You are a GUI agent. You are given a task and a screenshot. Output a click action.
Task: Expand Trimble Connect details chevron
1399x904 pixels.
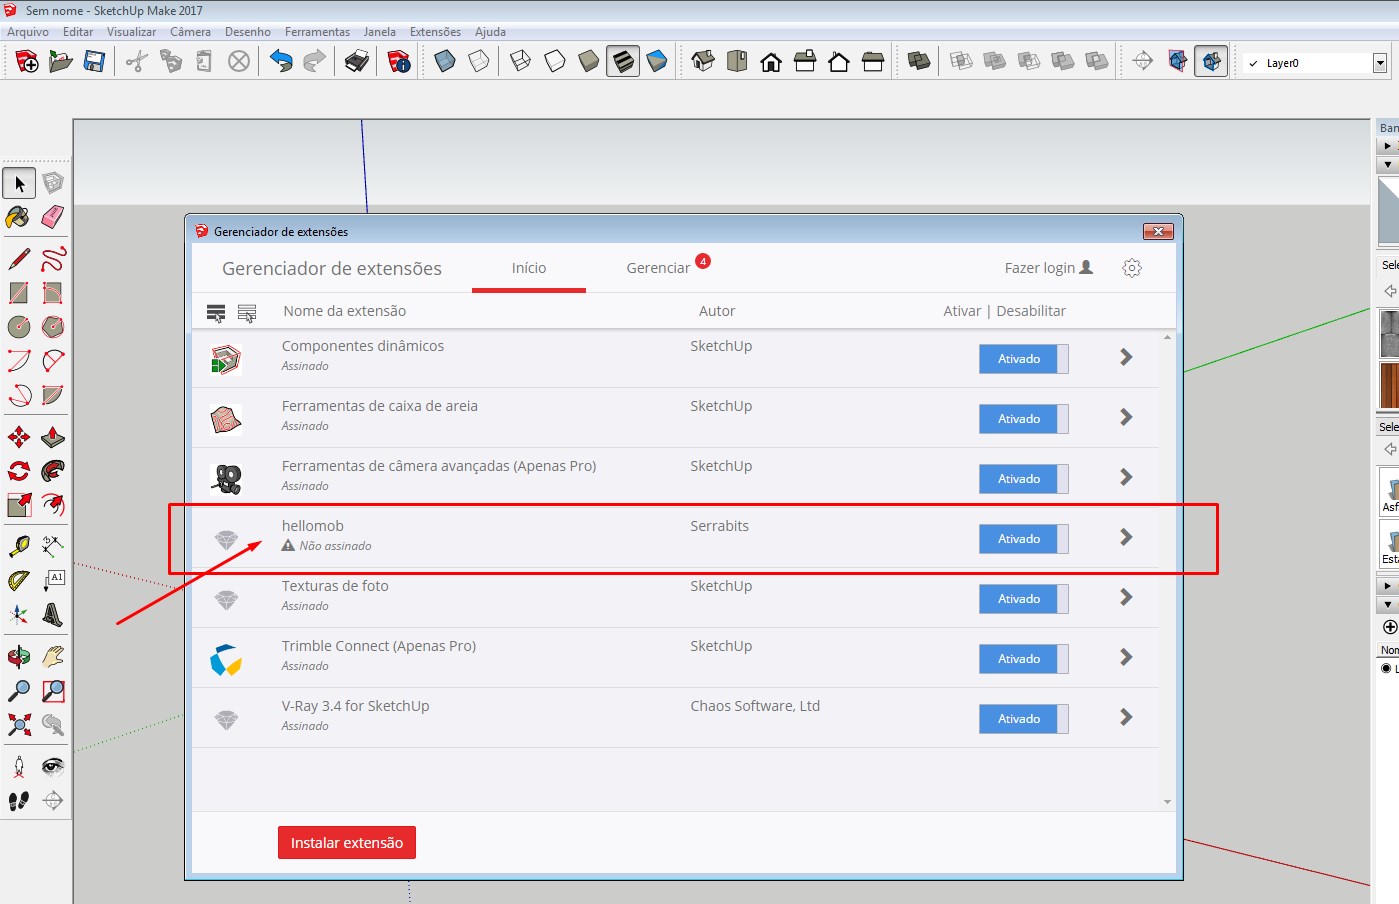(1126, 657)
